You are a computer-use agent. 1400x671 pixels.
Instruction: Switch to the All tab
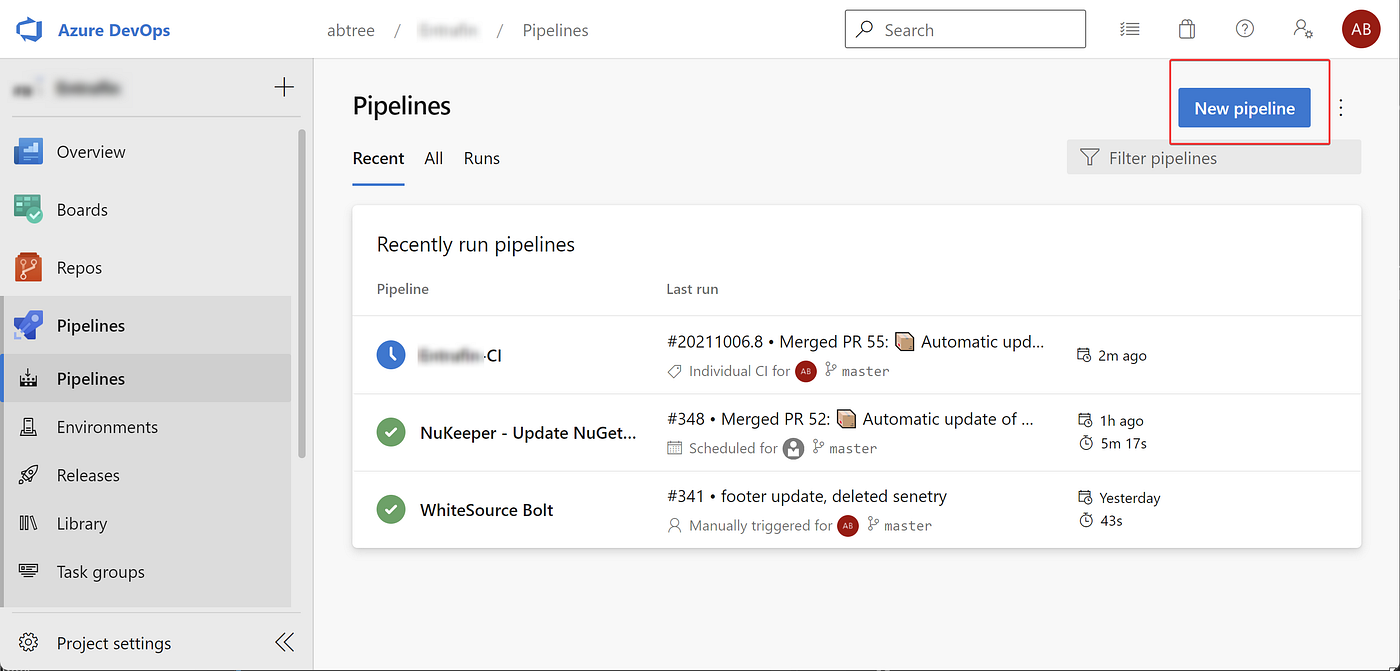coord(433,158)
